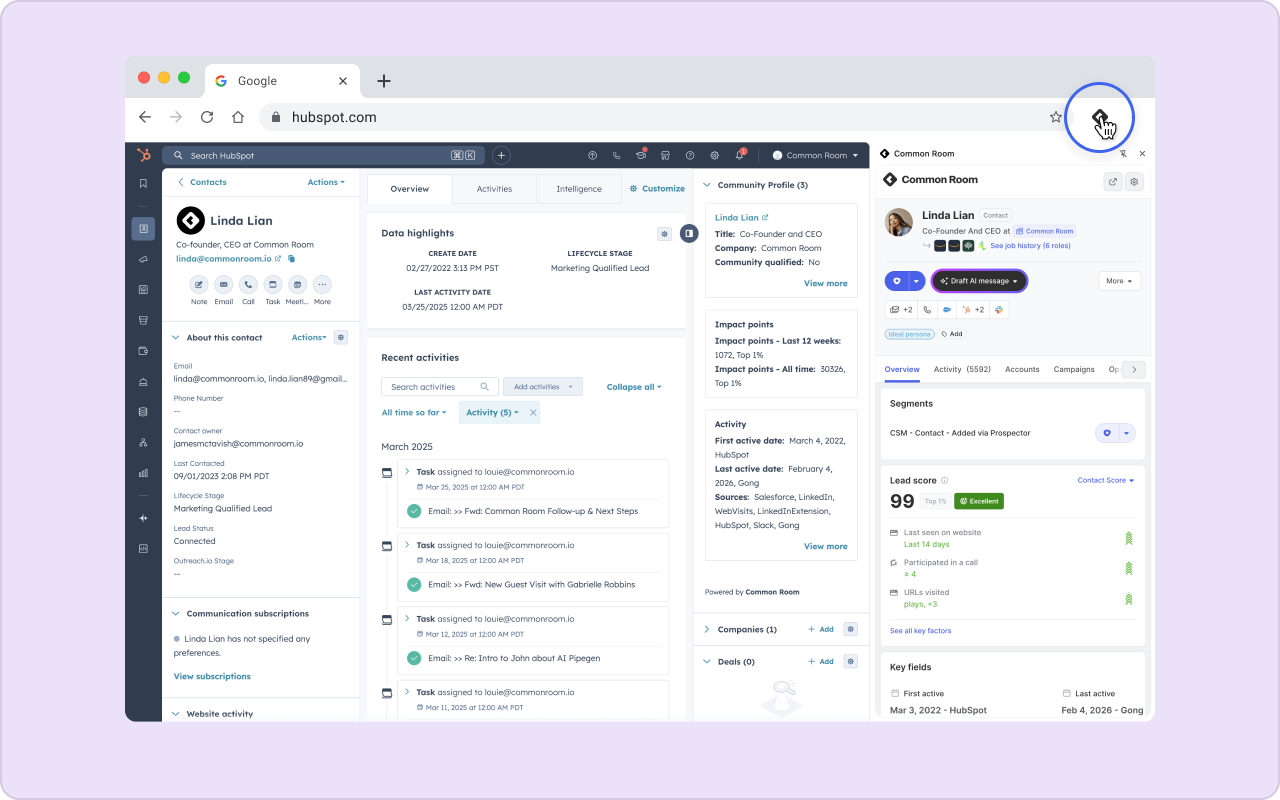The image size is (1280, 800).
Task: Open the Activity (5) filter dropdown
Action: (x=493, y=412)
